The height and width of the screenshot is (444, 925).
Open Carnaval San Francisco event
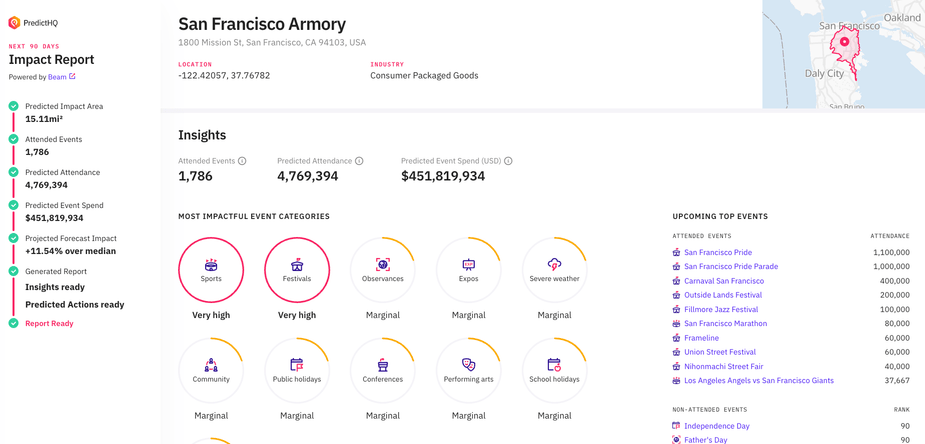pos(724,281)
